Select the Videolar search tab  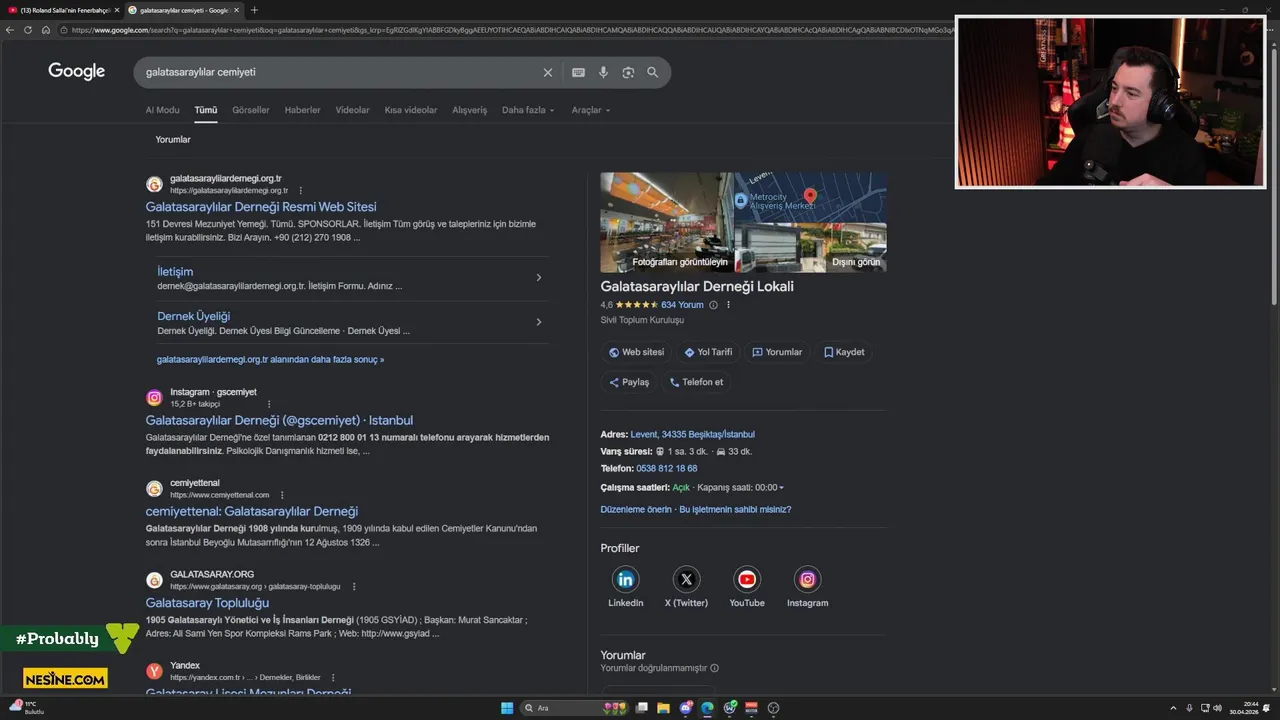352,110
